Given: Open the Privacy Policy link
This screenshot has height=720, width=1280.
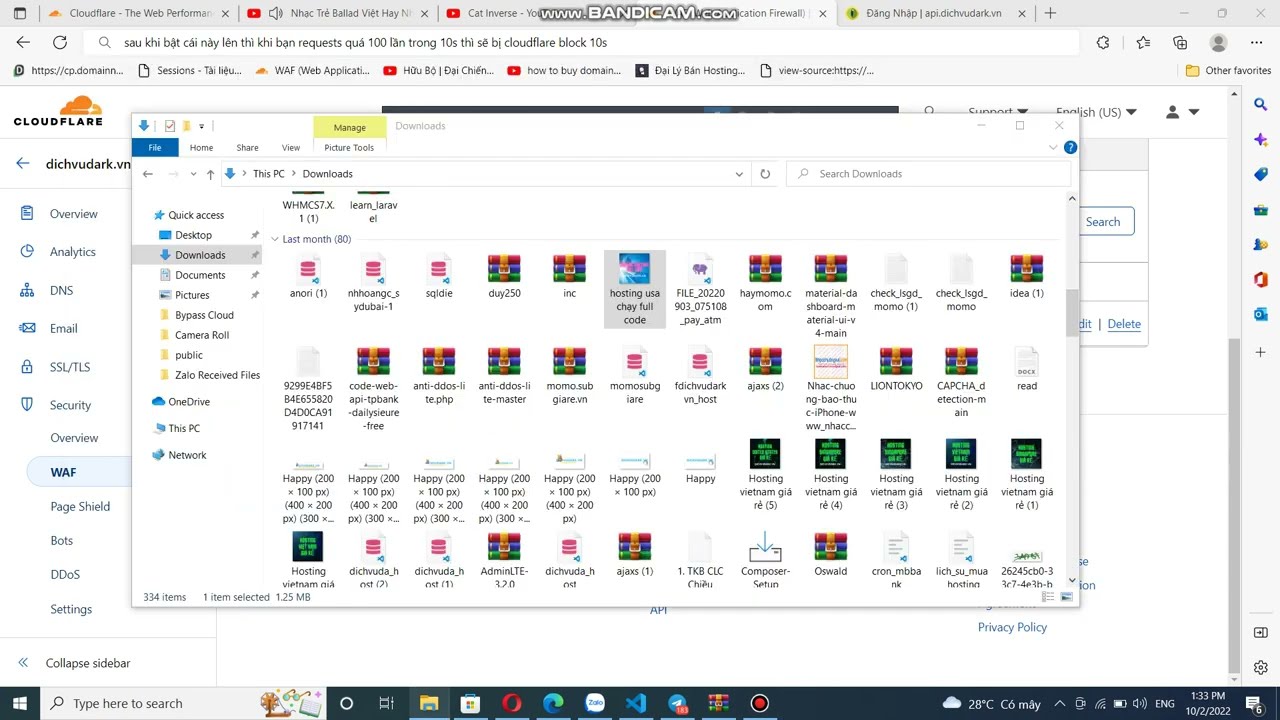Looking at the screenshot, I should click(x=1012, y=627).
